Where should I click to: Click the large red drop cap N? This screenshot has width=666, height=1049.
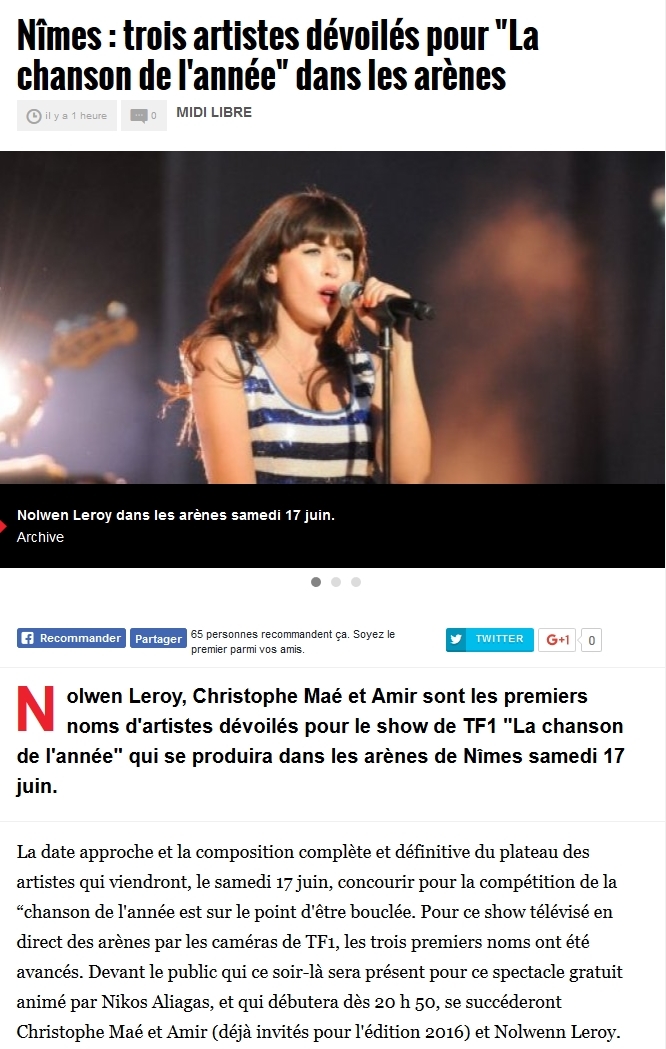[35, 708]
